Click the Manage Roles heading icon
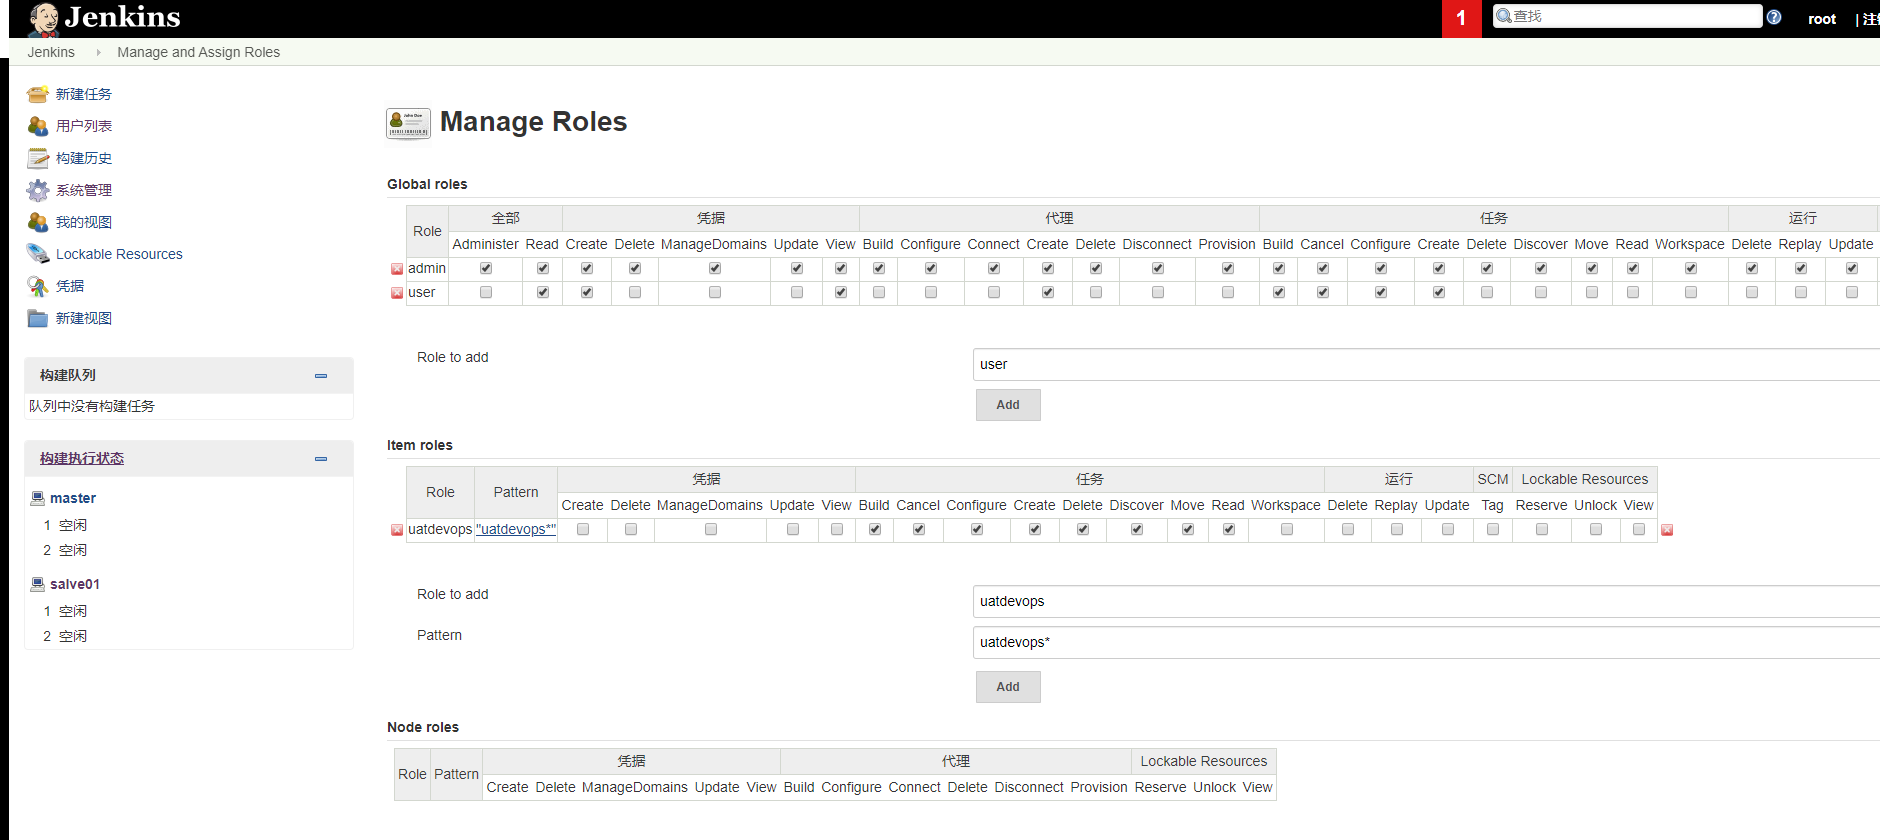This screenshot has height=840, width=1880. [408, 123]
